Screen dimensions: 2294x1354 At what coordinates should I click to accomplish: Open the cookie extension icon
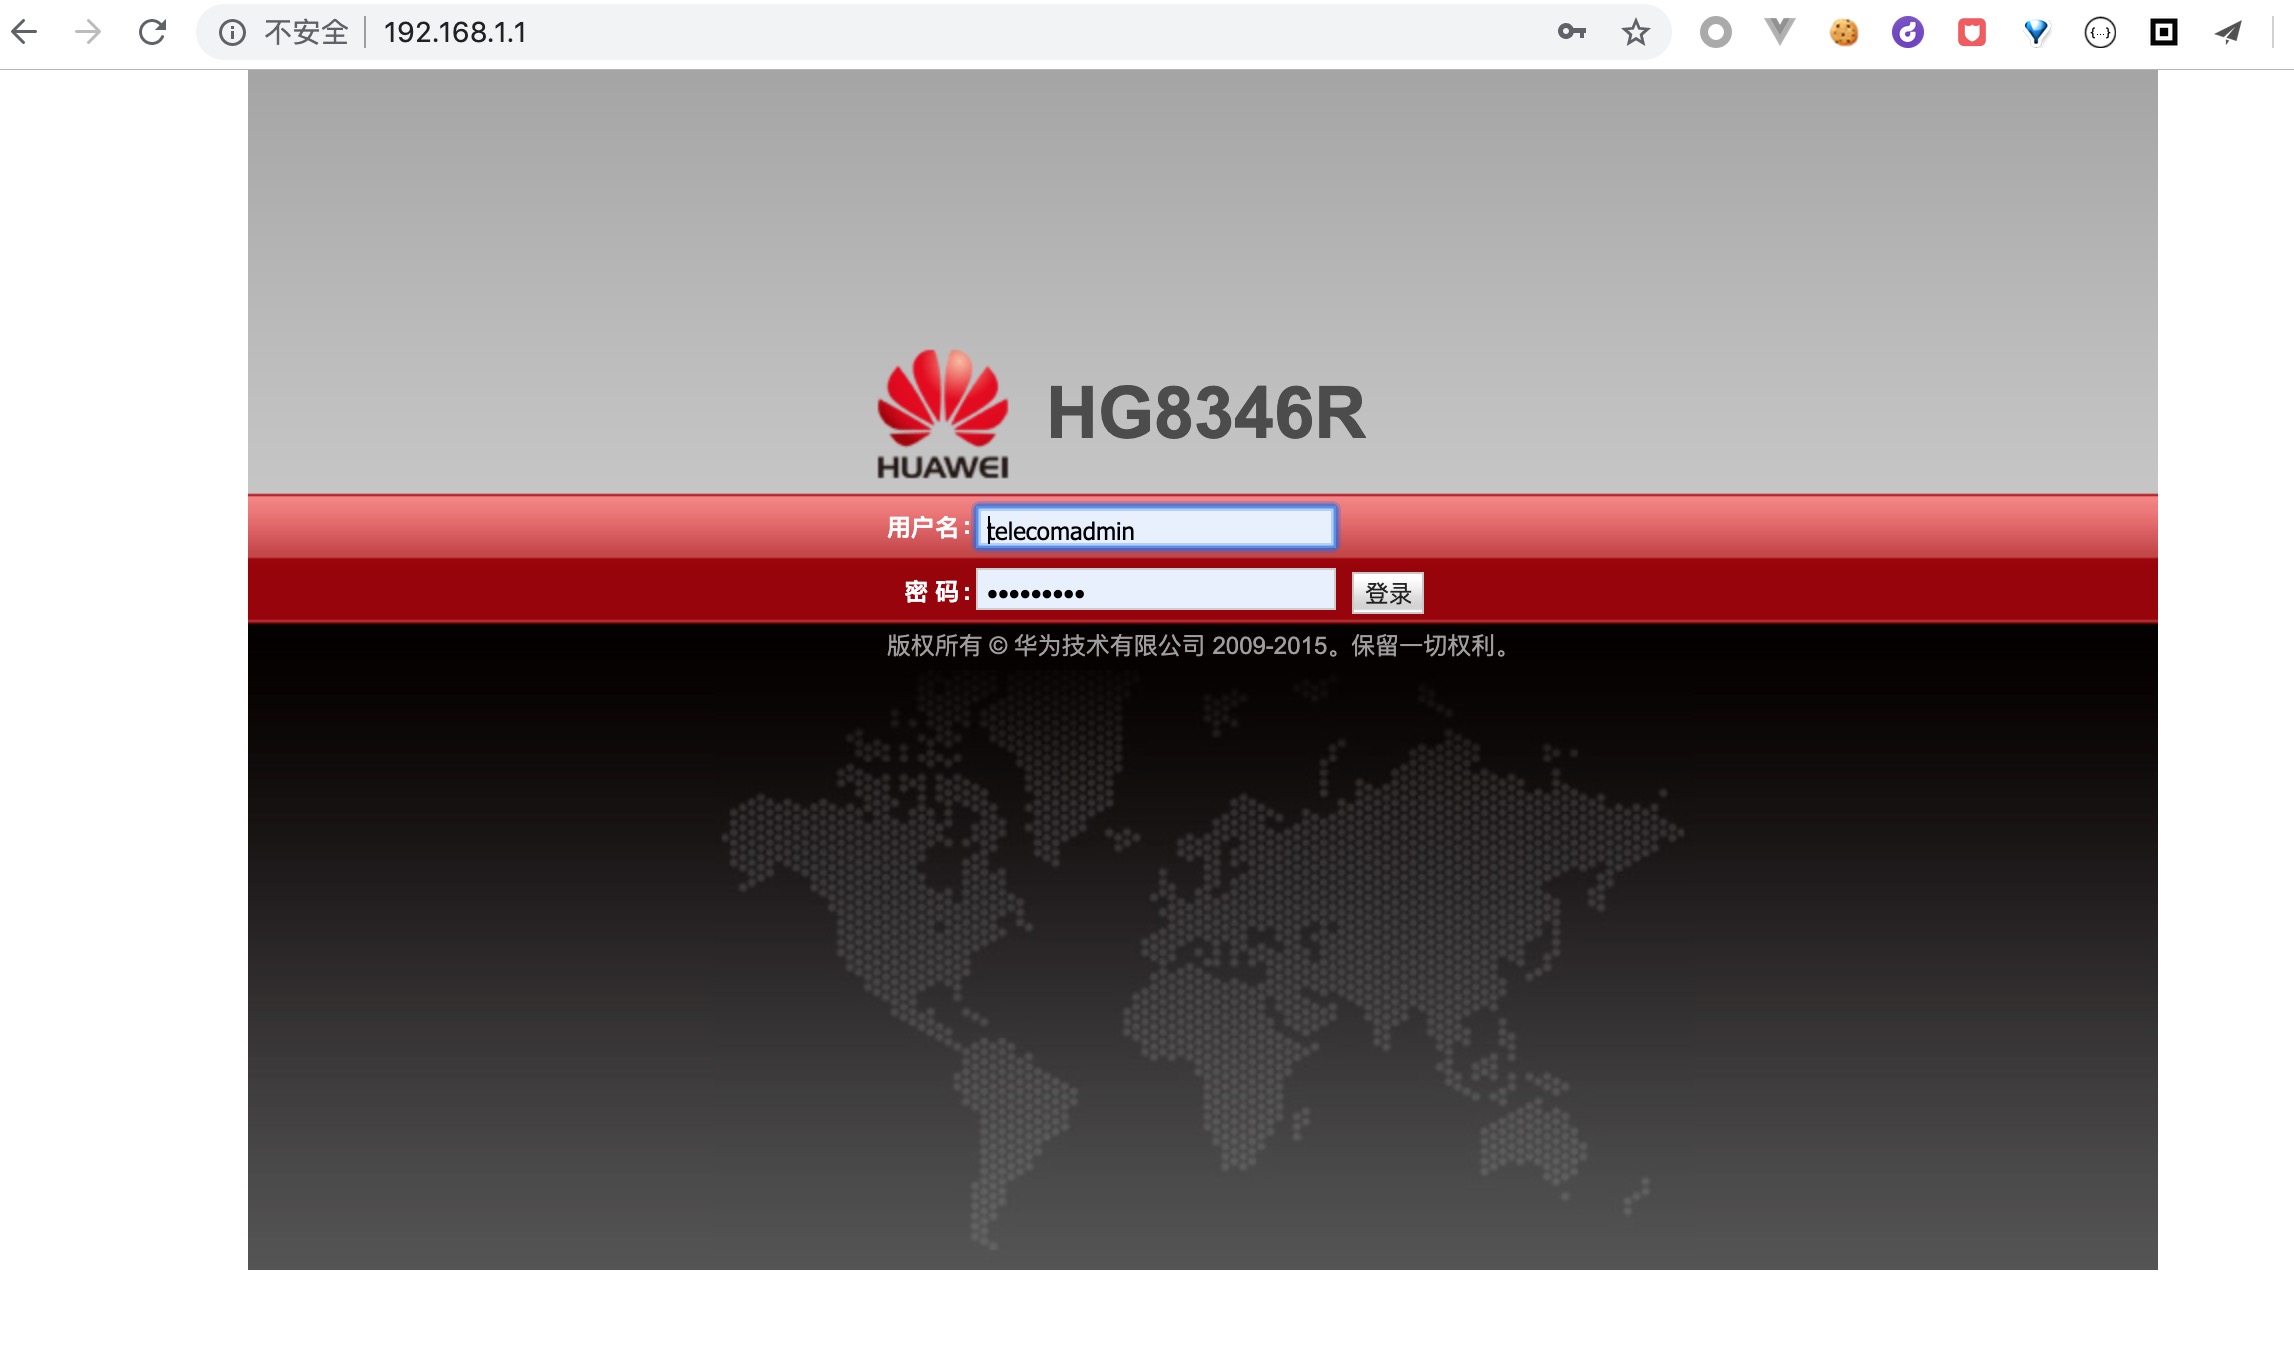tap(1843, 33)
